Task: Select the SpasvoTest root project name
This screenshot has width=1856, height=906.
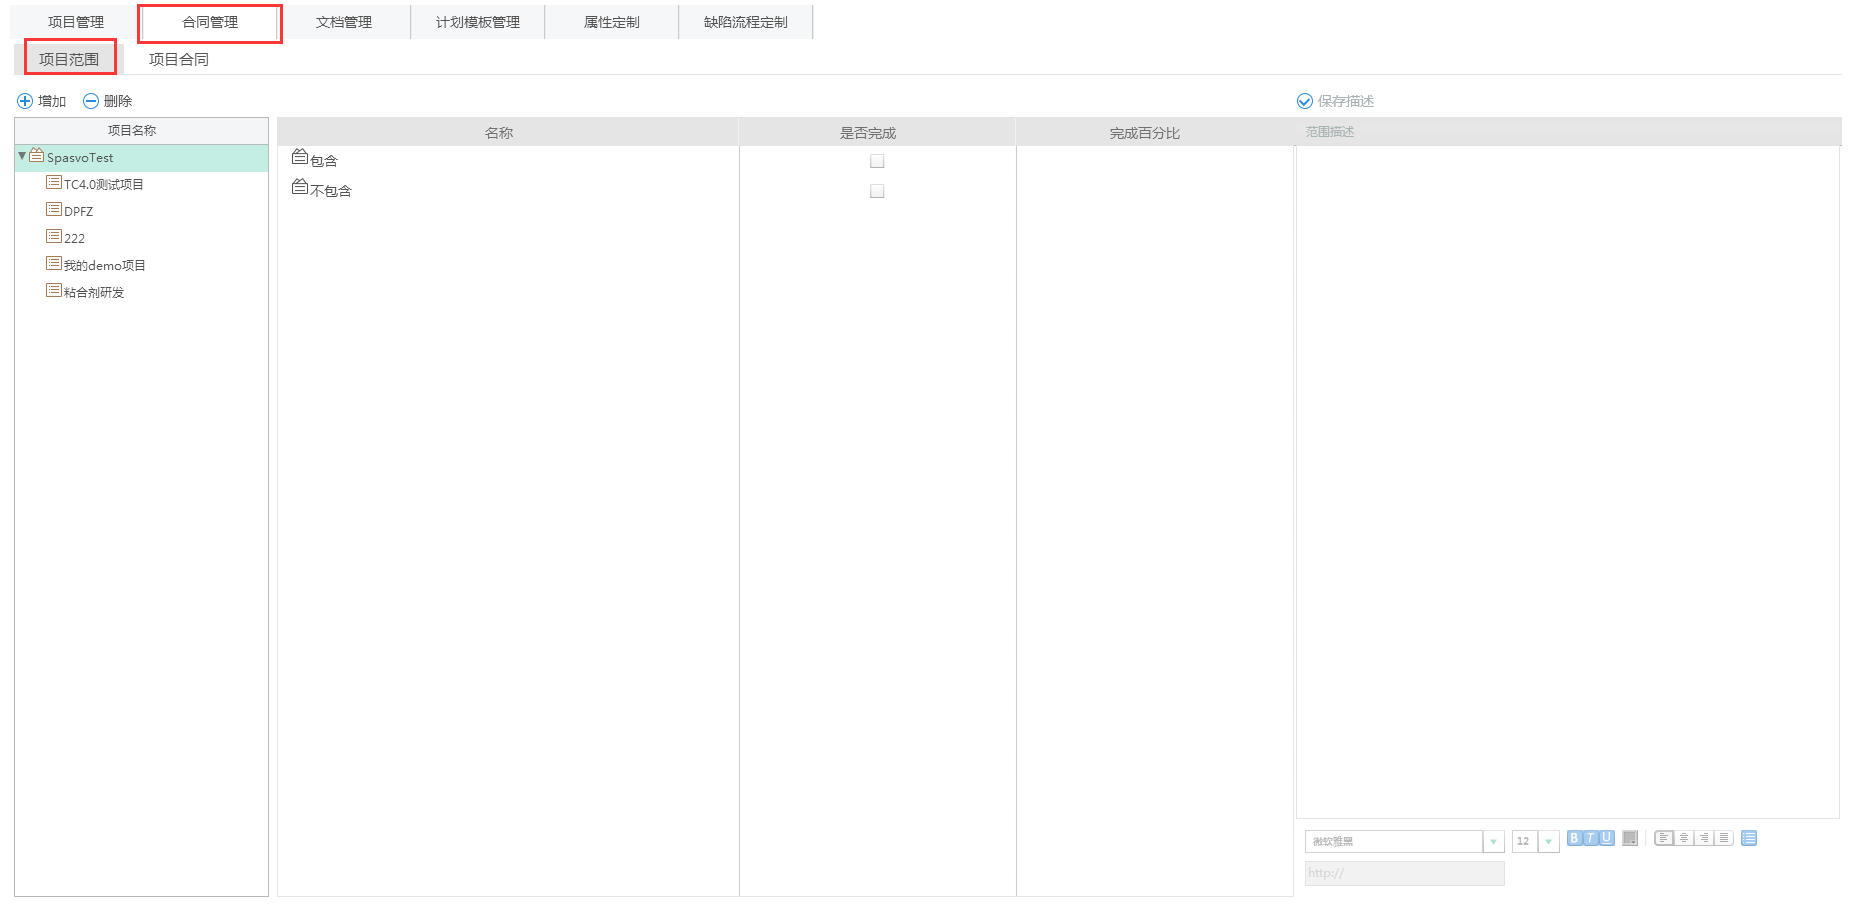Action: [80, 158]
